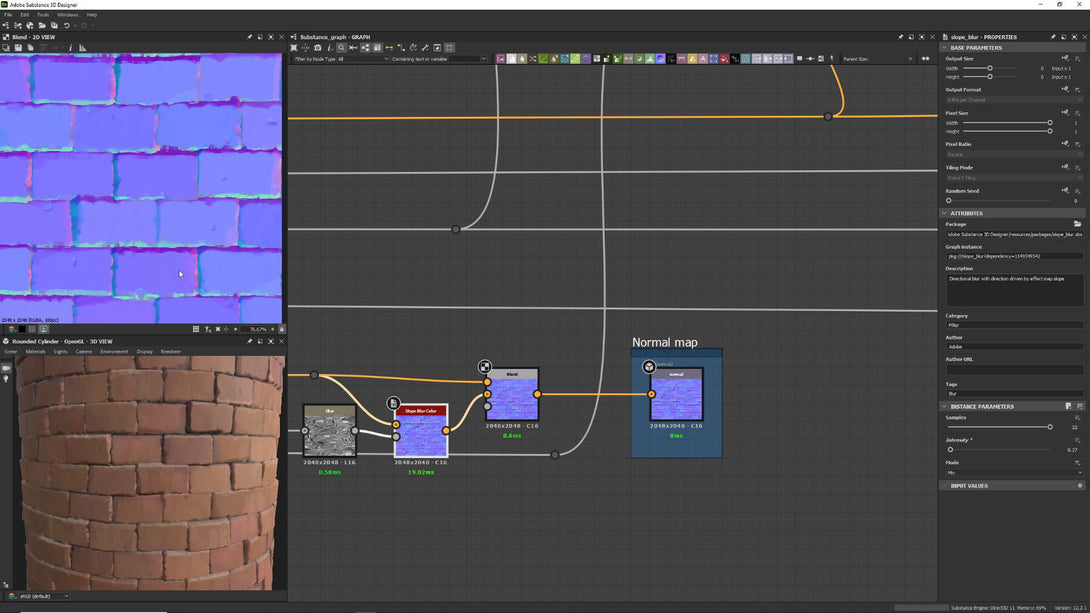The width and height of the screenshot is (1090, 613).
Task: Pin the Properties panel
Action: coord(1053,37)
